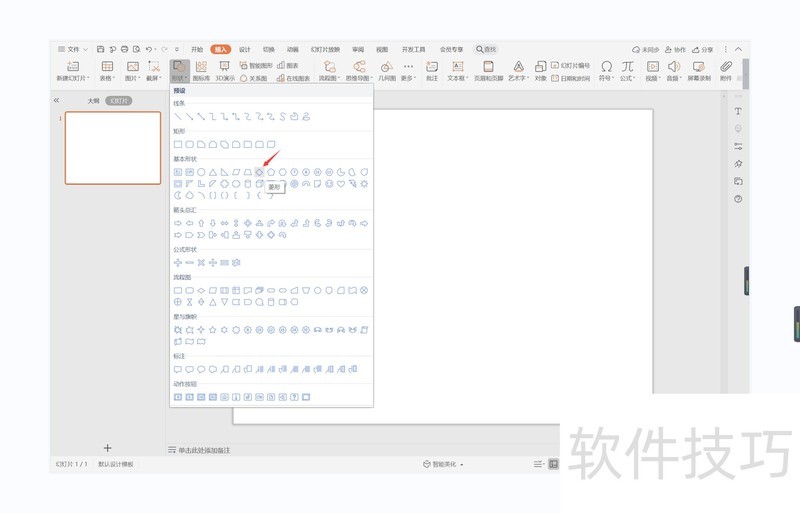This screenshot has width=800, height=513.
Task: Select the first rectangle under 矩形
Action: (x=178, y=144)
